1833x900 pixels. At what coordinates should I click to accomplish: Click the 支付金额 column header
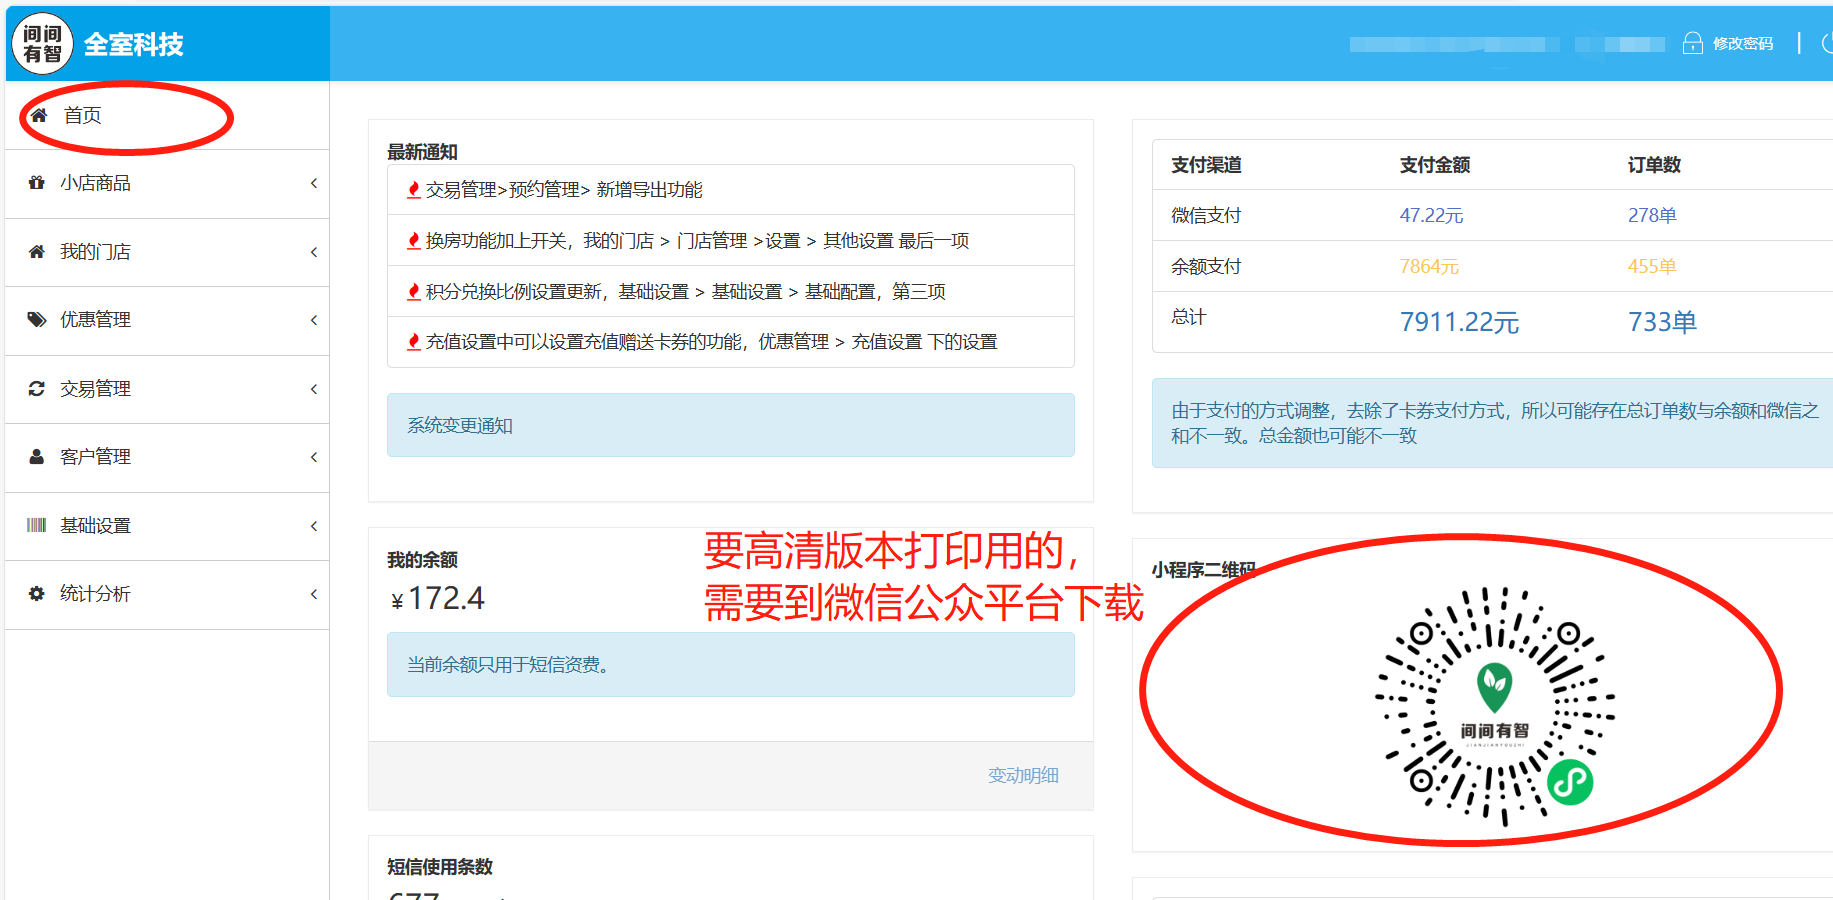[x=1435, y=165]
